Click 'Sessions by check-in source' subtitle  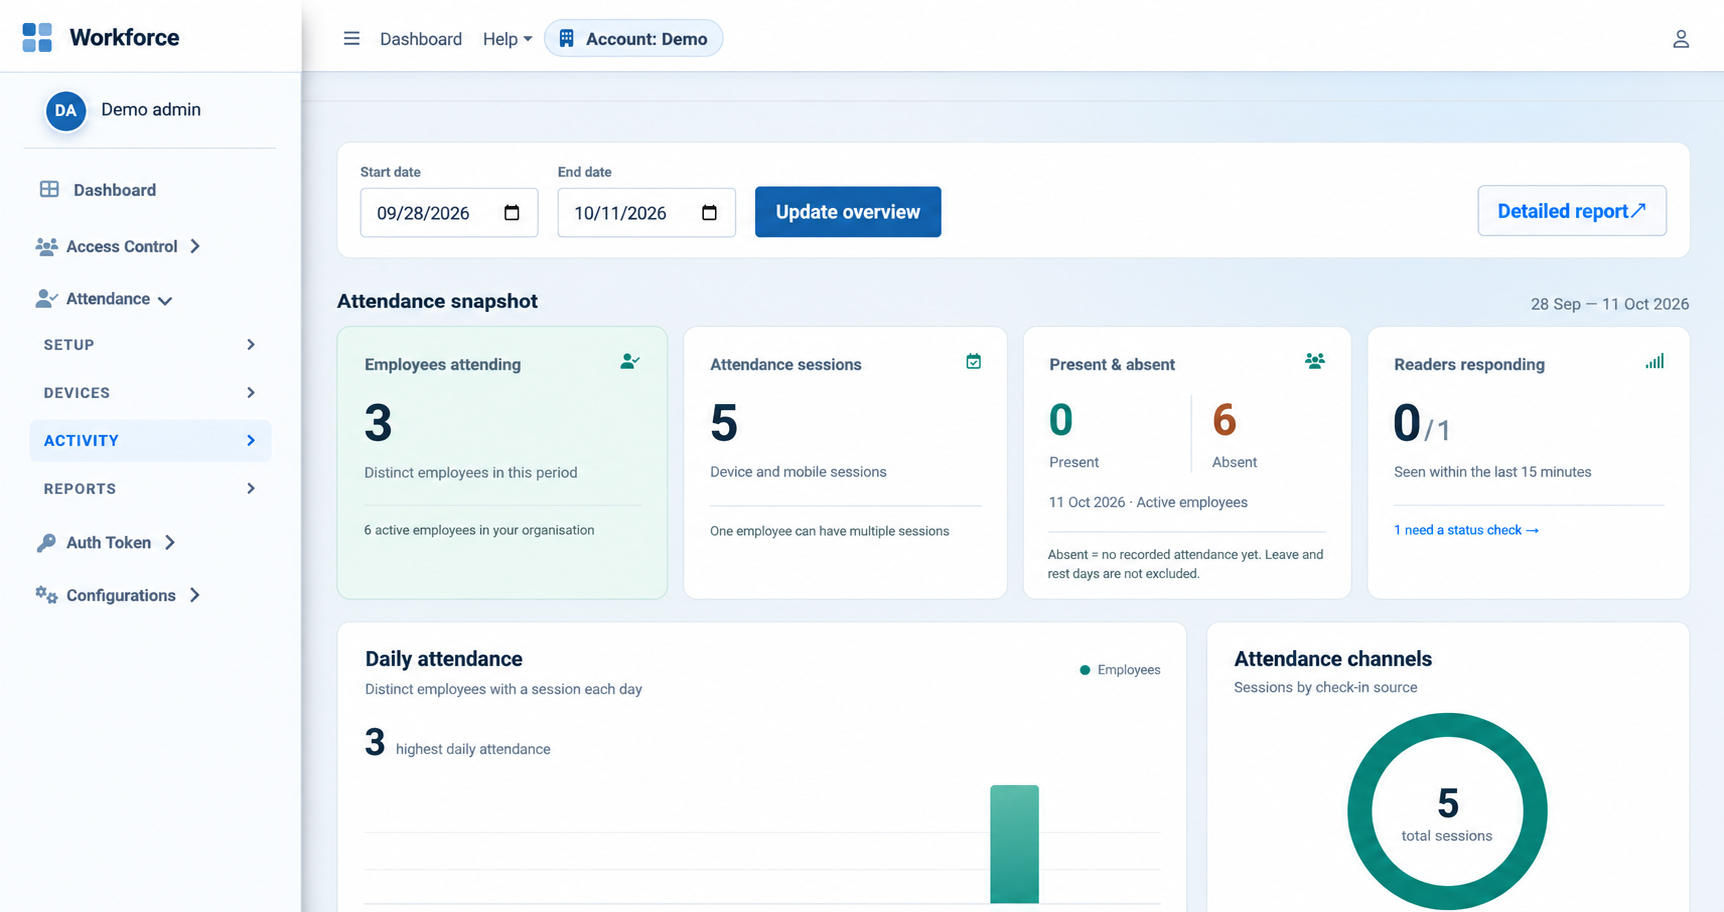(x=1325, y=687)
